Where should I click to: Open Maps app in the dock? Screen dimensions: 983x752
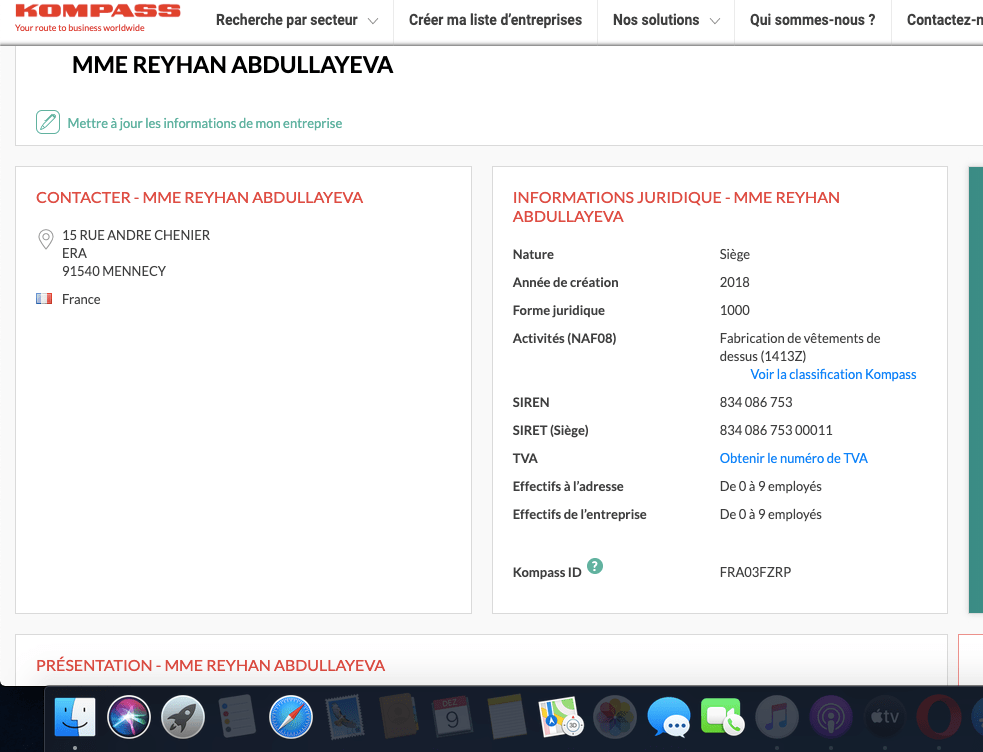pyautogui.click(x=559, y=716)
